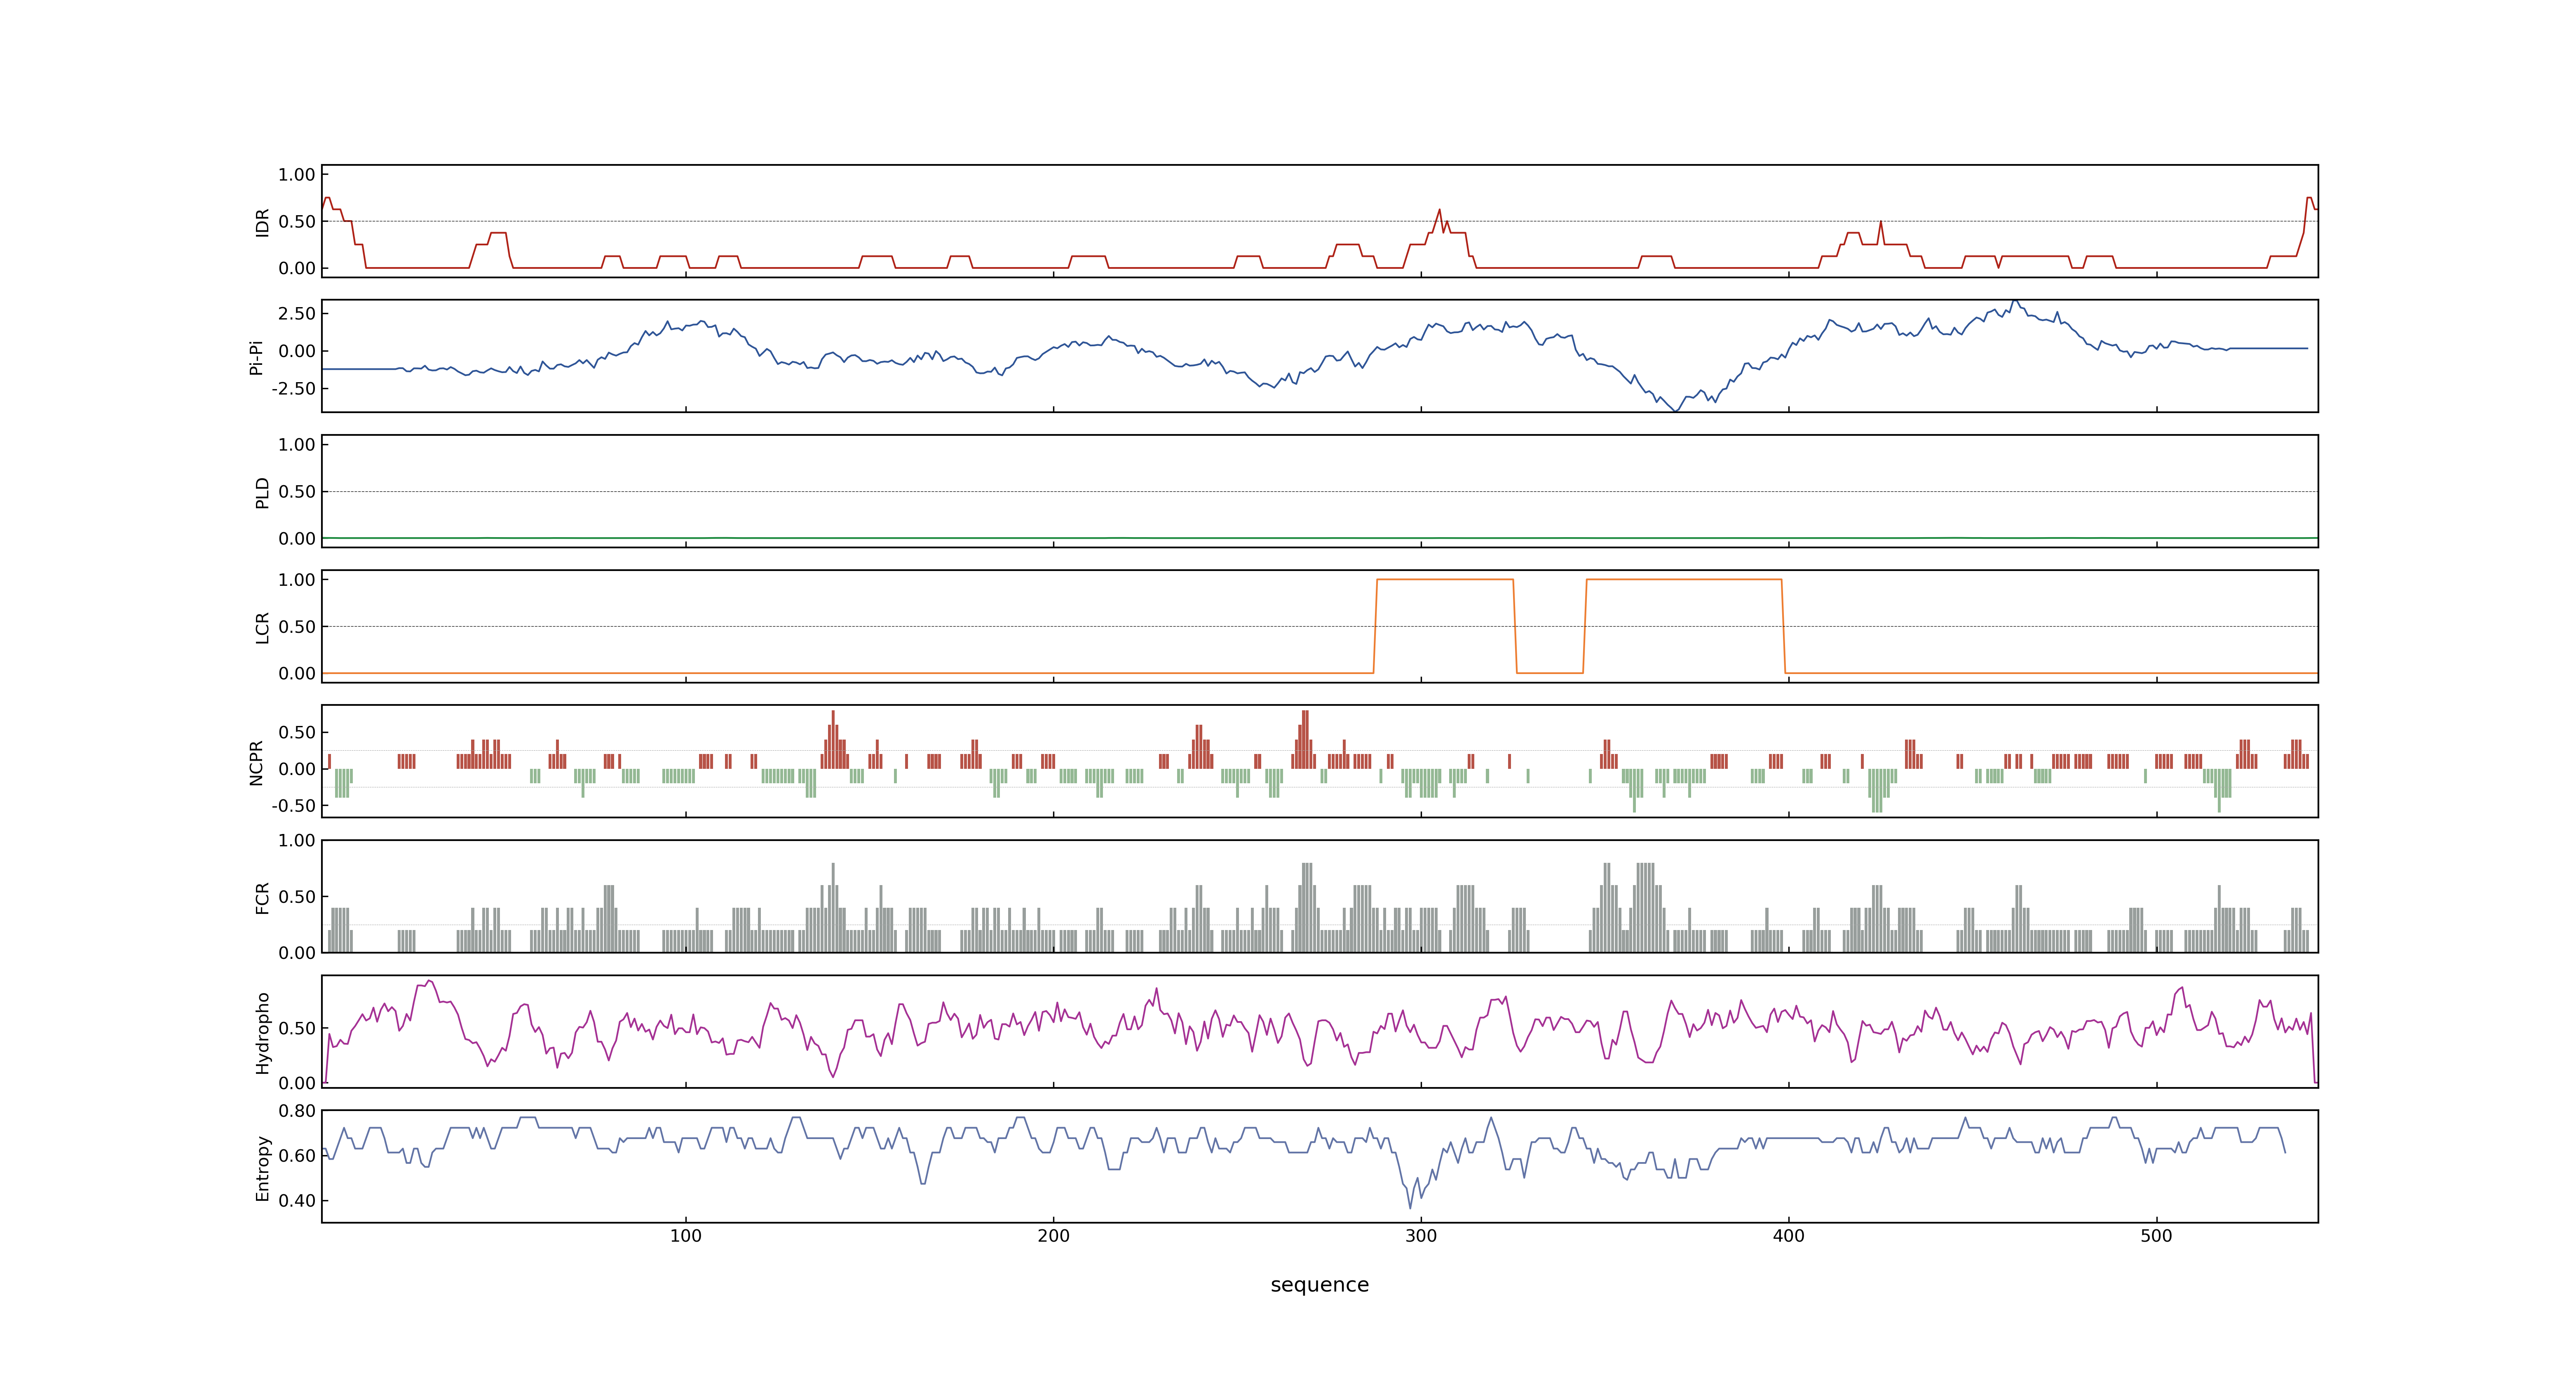This screenshot has height=1374, width=2576.
Task: Click the -2.50 tick on Pi-Pi axis
Action: click(293, 389)
